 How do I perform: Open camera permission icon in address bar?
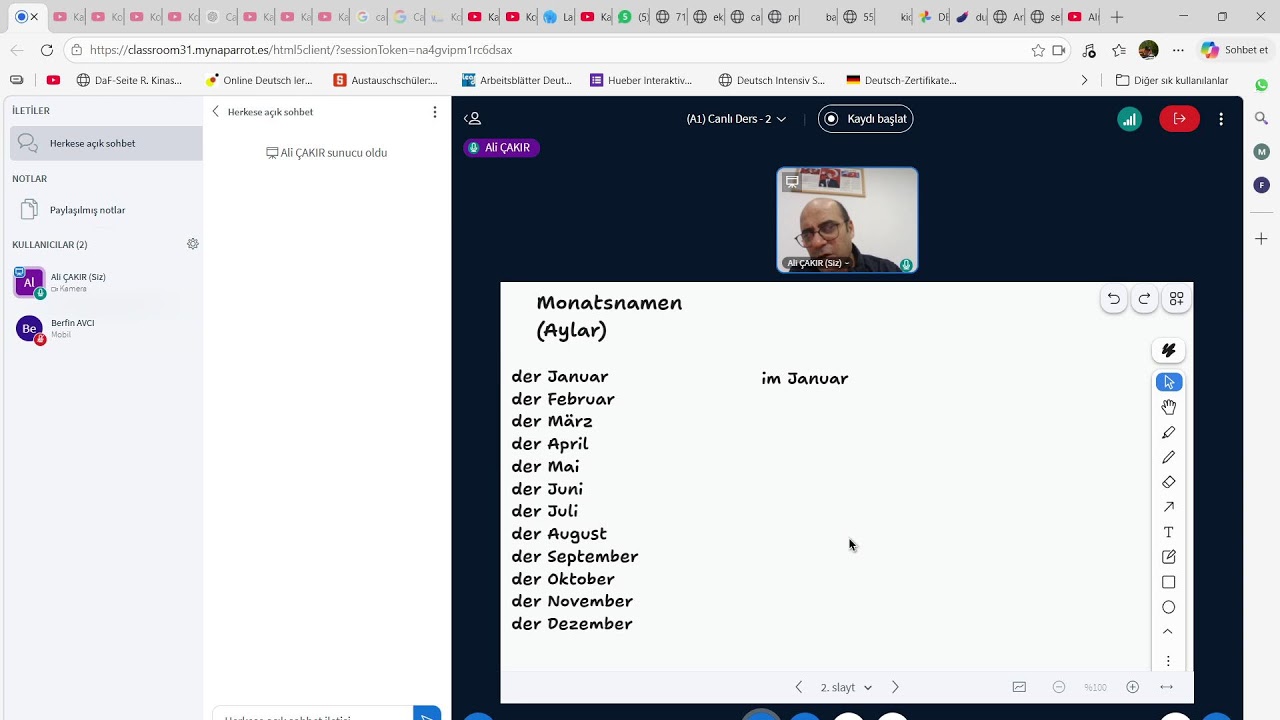[x=1059, y=50]
